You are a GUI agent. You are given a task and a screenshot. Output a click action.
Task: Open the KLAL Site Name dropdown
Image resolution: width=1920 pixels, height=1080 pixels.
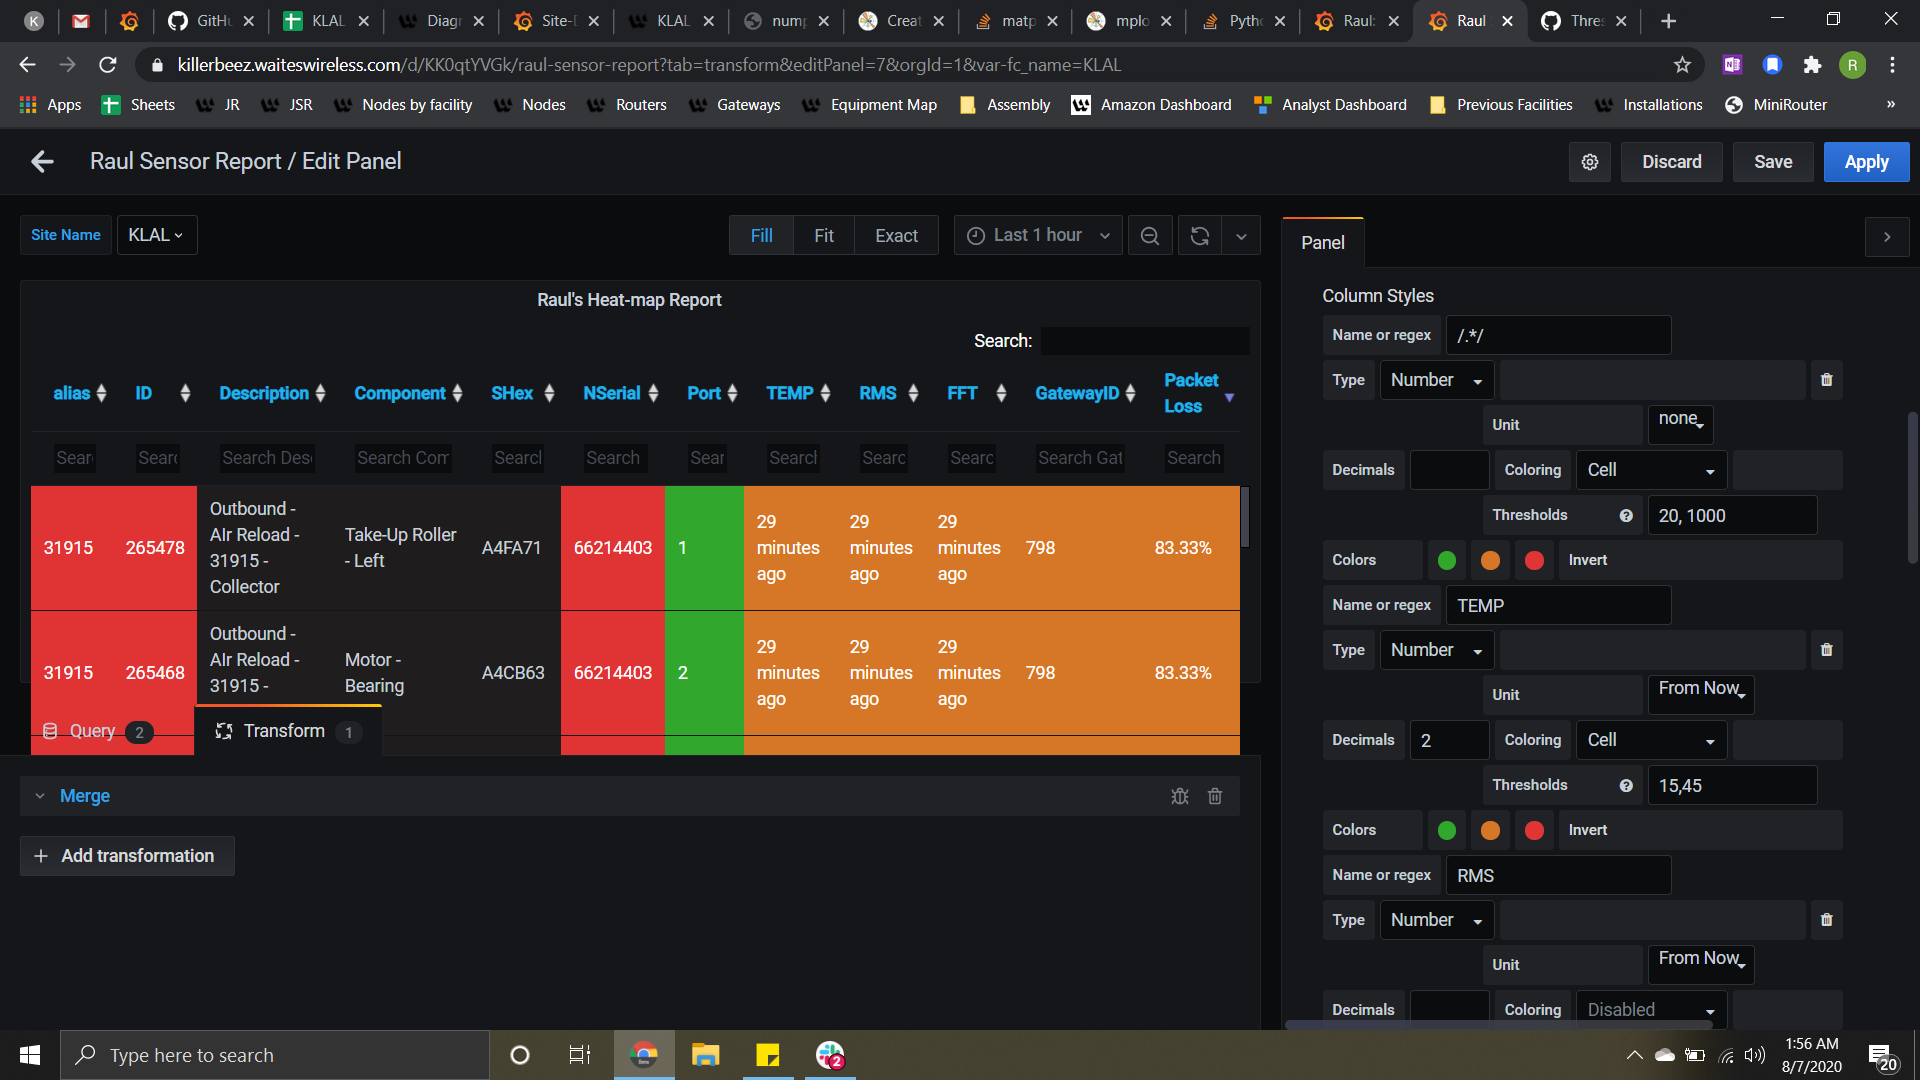click(156, 234)
